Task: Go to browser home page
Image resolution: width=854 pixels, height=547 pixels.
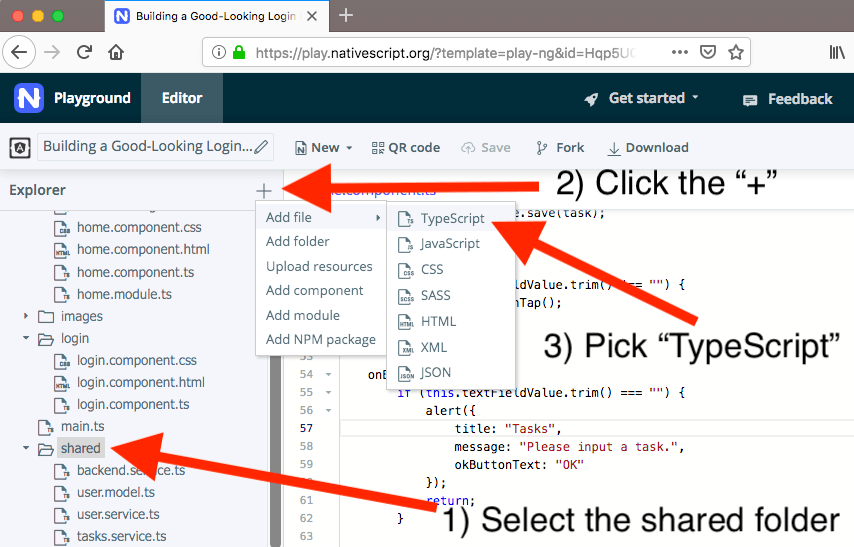Action: tap(117, 52)
